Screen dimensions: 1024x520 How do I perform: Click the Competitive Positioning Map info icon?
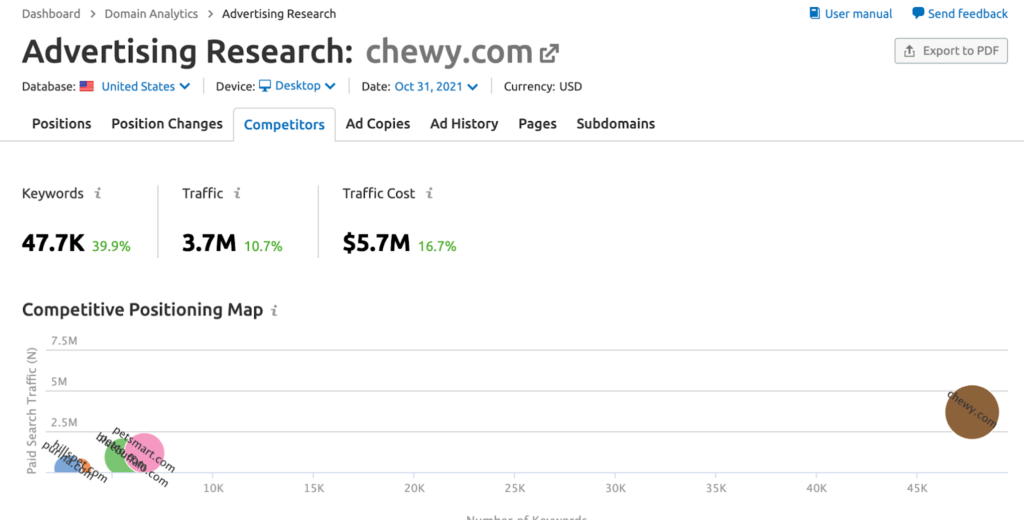(x=275, y=311)
